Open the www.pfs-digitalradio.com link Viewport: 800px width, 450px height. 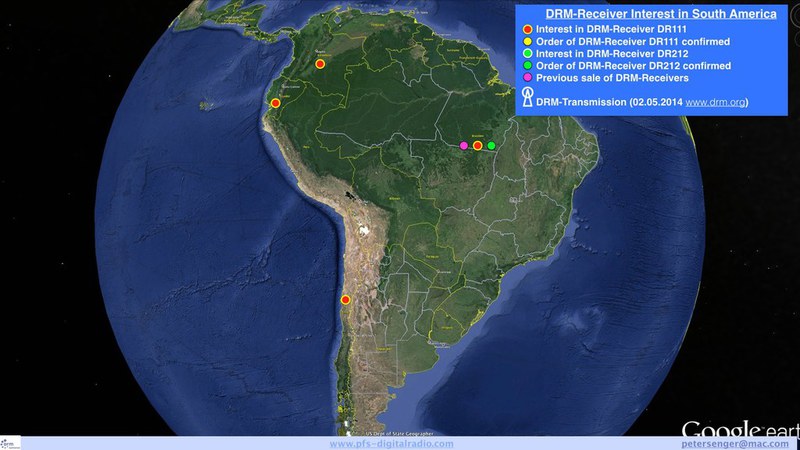coord(391,443)
